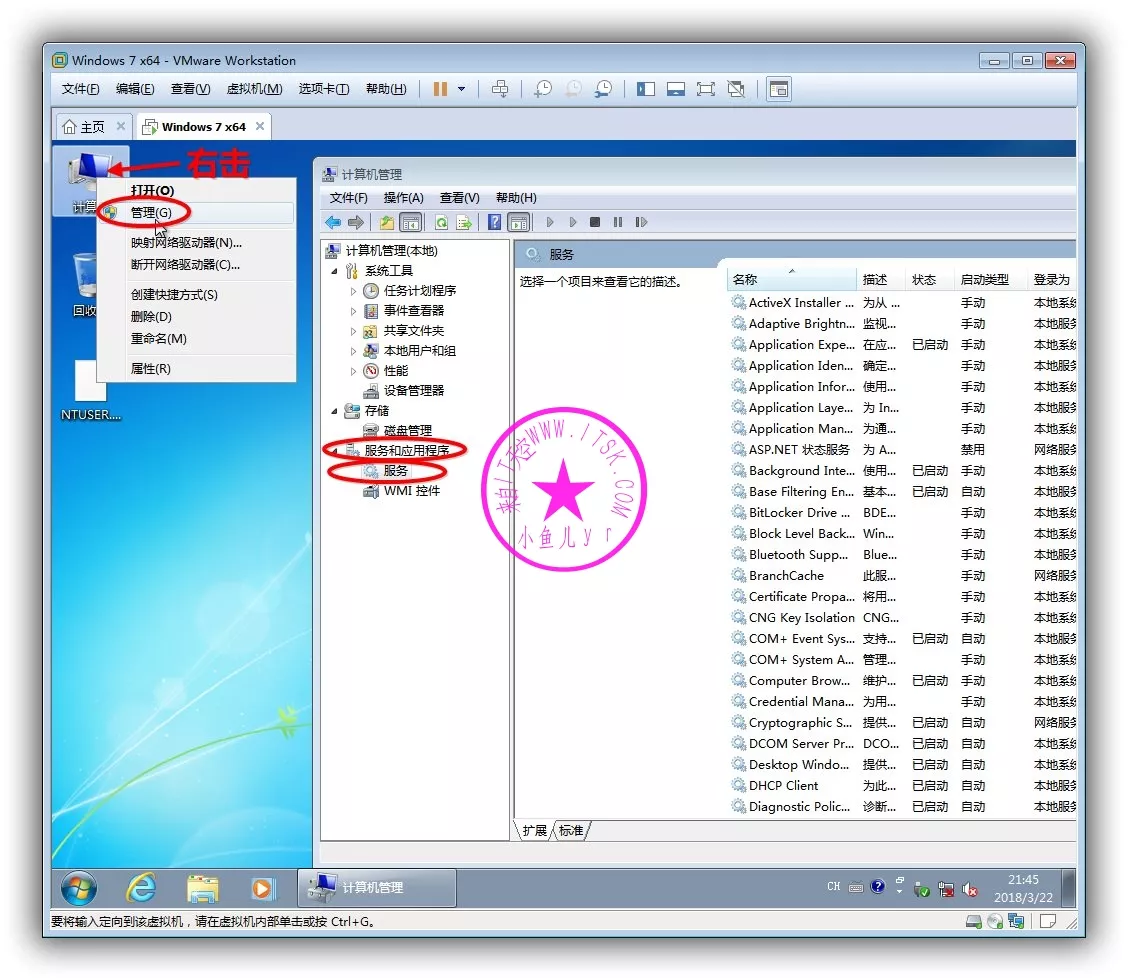Expand the 任务计划程序 tree node
This screenshot has width=1128, height=980.
pyautogui.click(x=353, y=291)
